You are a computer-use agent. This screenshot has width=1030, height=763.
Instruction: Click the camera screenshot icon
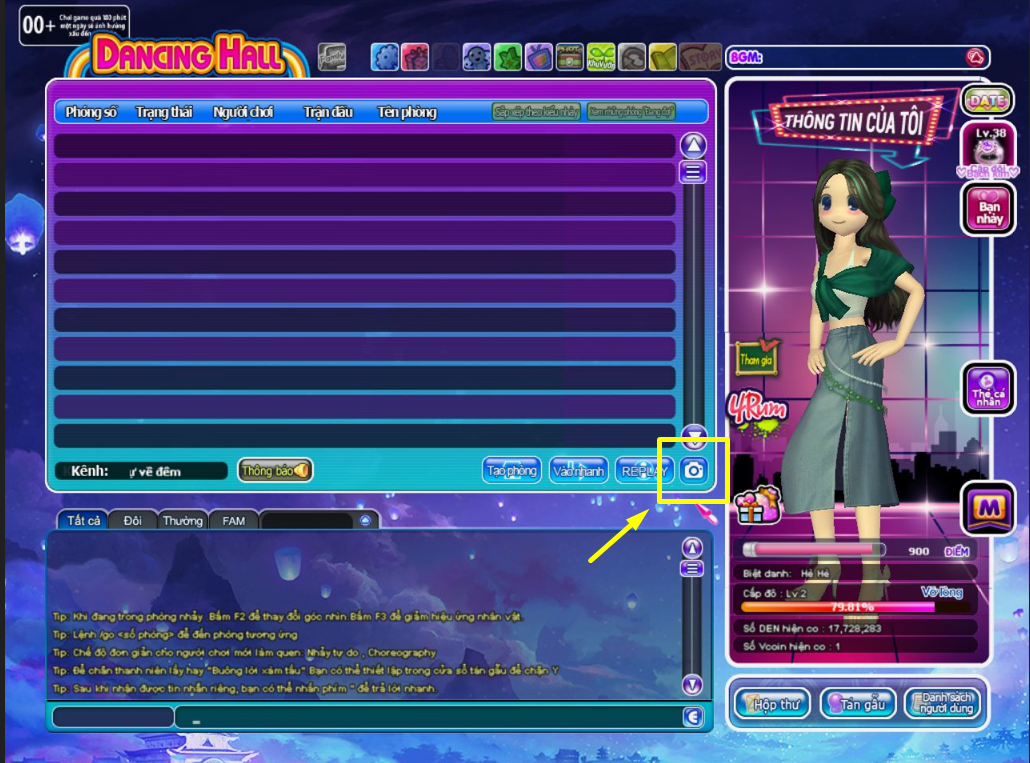point(693,470)
